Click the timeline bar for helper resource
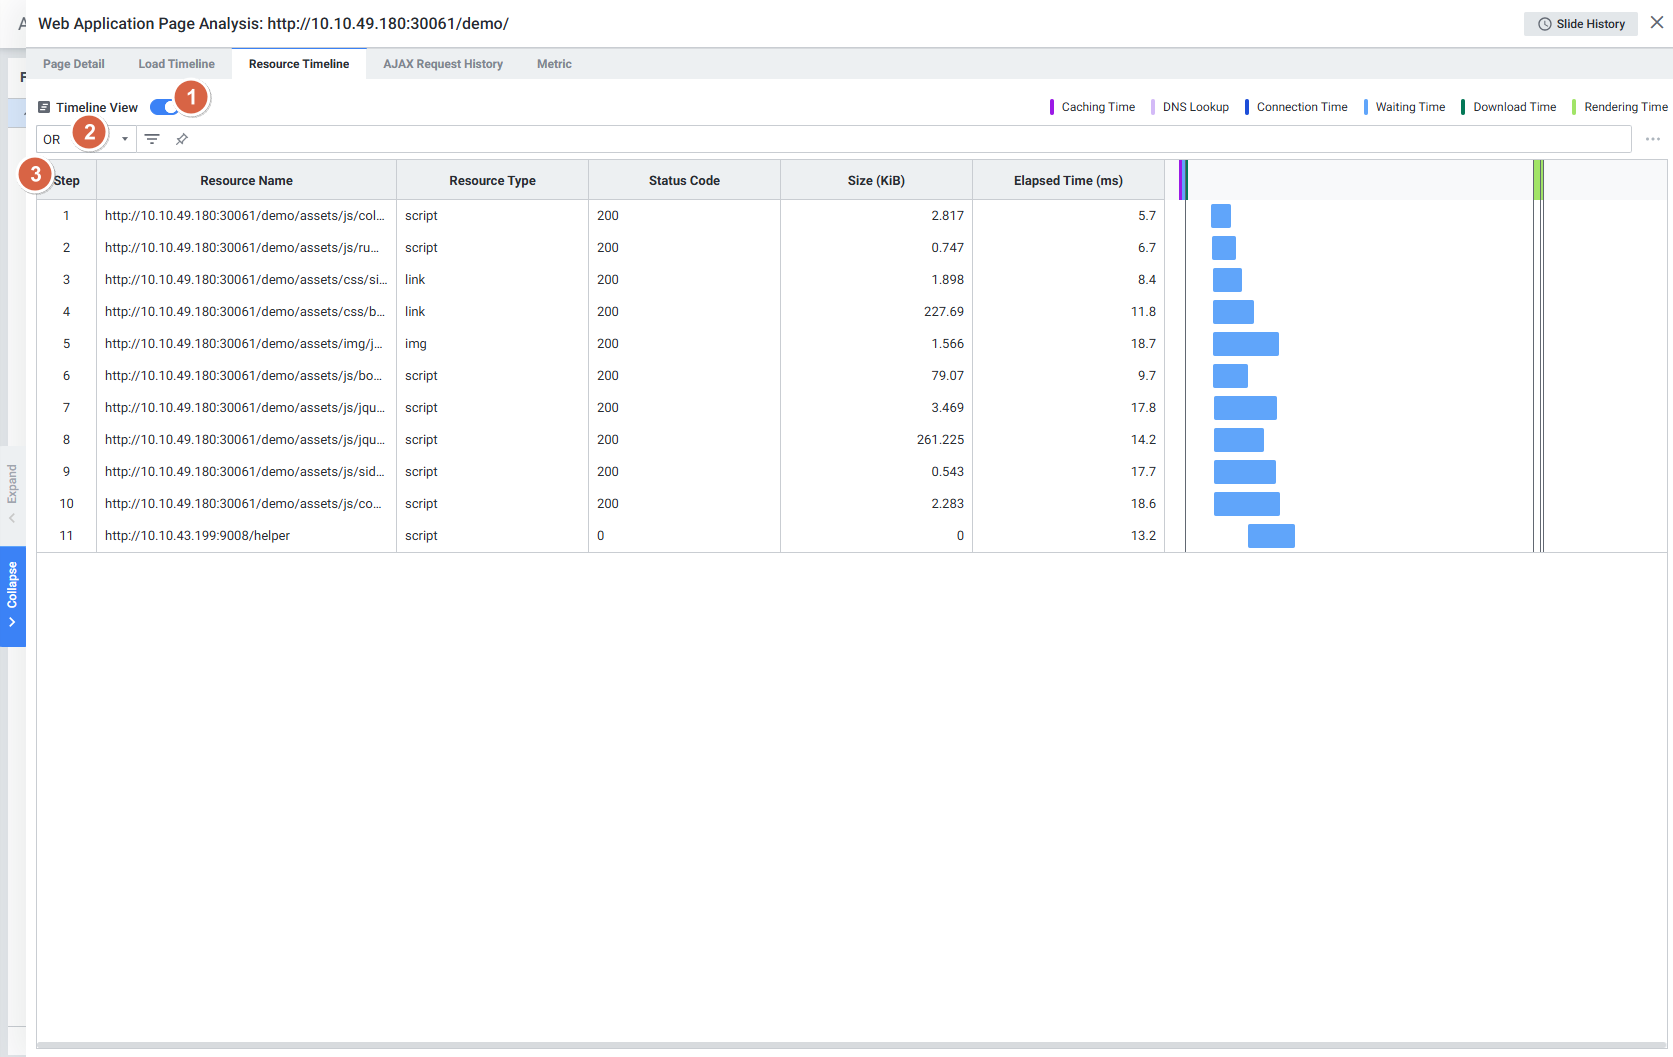Image resolution: width=1673 pixels, height=1057 pixels. point(1271,536)
